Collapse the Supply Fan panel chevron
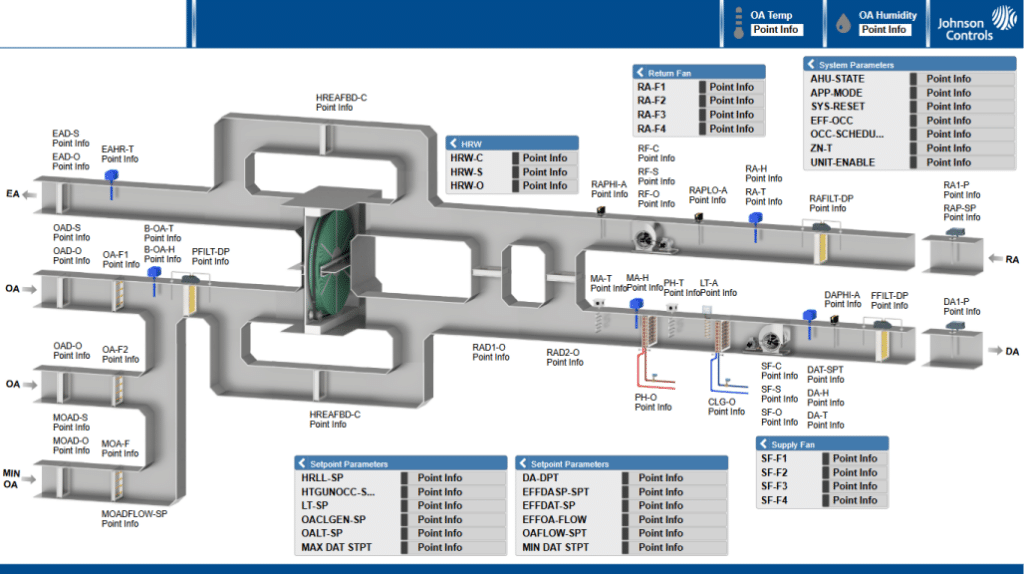The height and width of the screenshot is (574, 1024). click(763, 444)
